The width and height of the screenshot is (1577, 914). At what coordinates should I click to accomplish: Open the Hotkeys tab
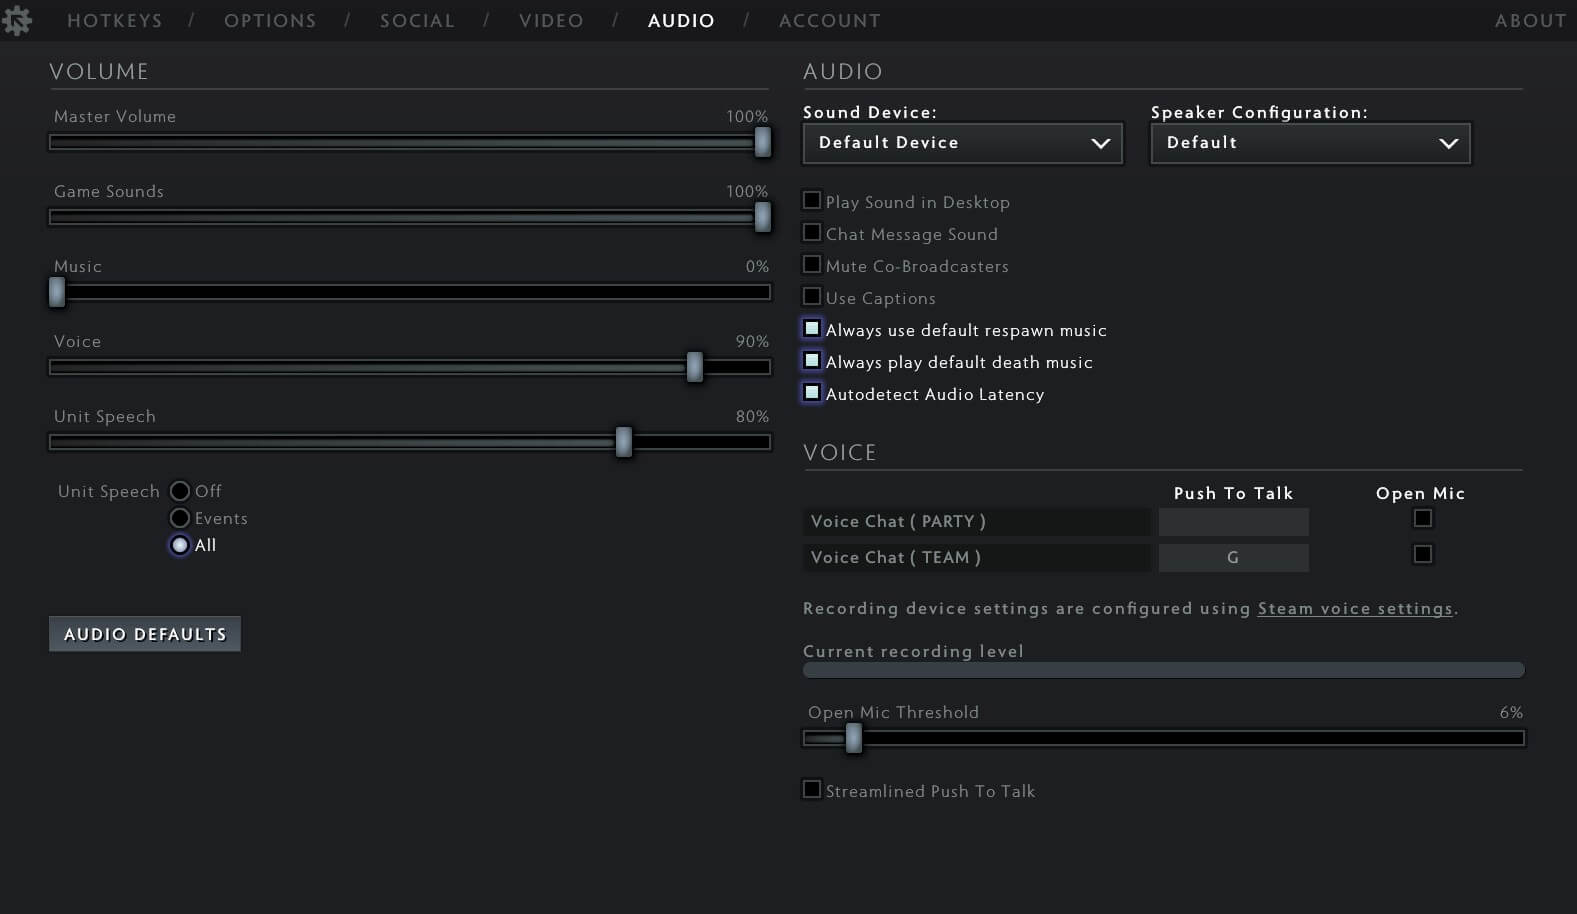115,21
